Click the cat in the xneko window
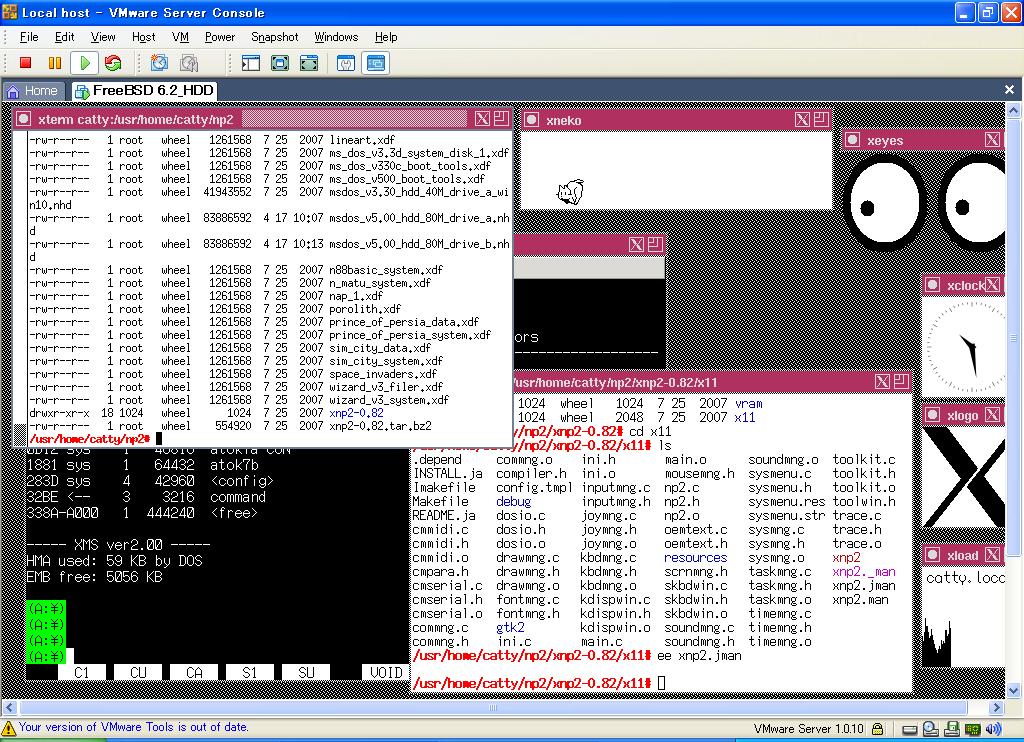The width and height of the screenshot is (1024, 742). tap(570, 192)
